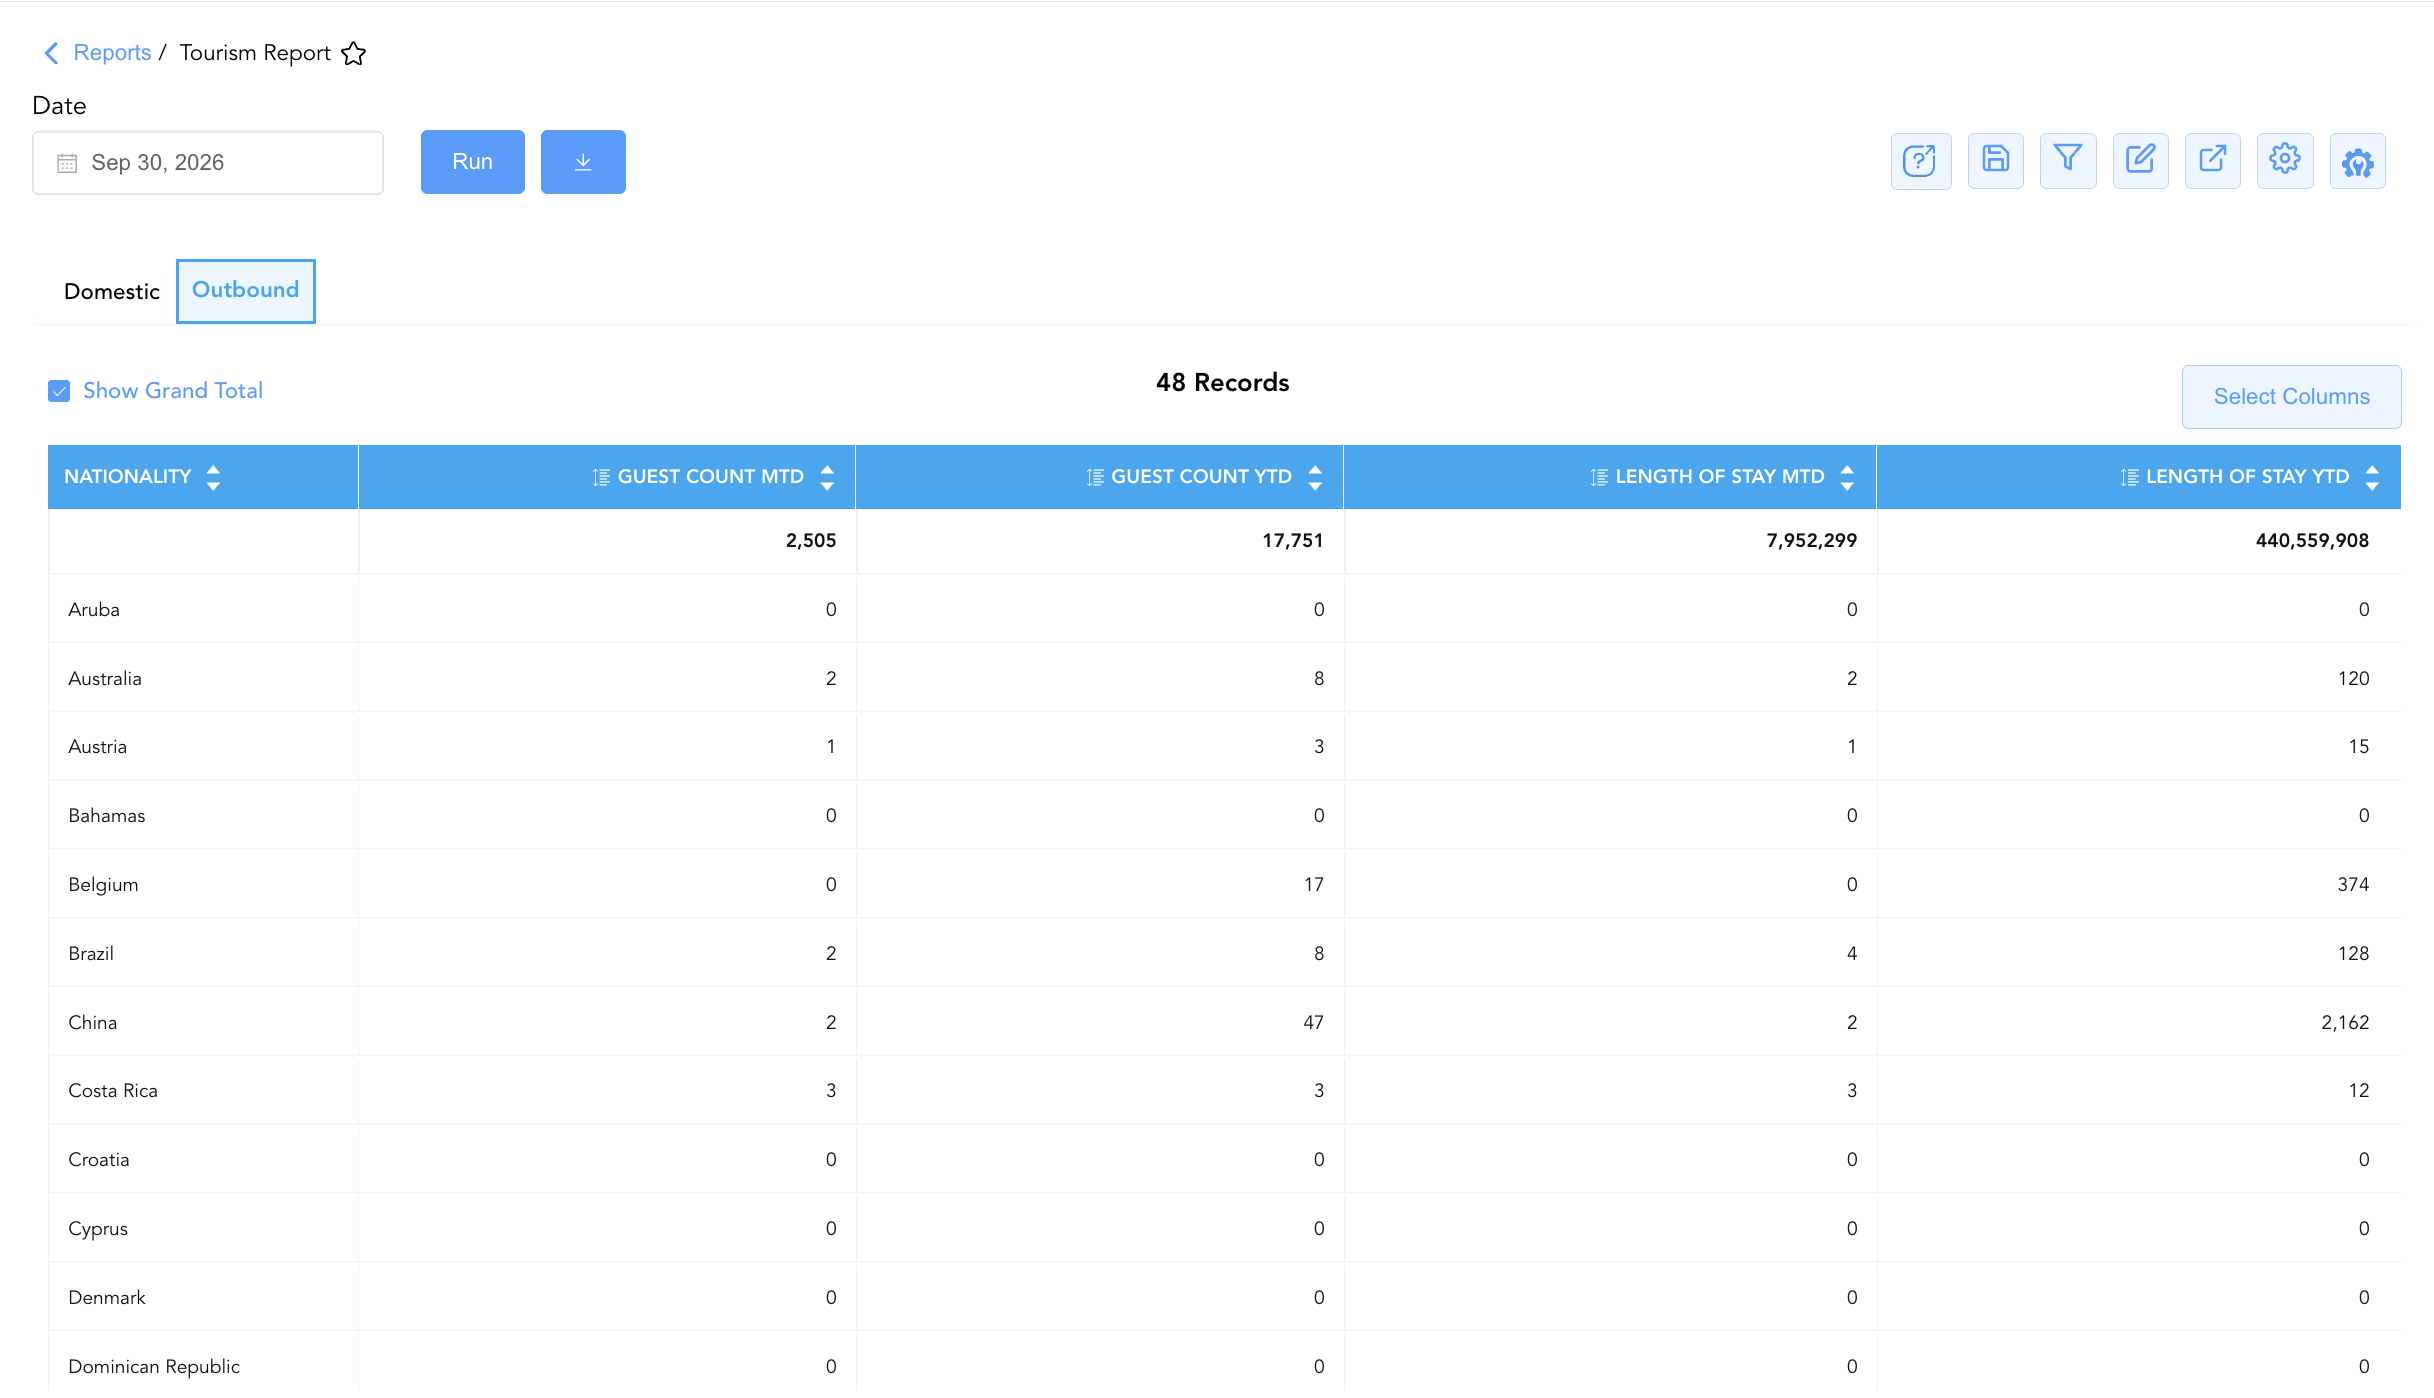
Task: Click the calendar icon in Date field
Action: pyautogui.click(x=67, y=163)
